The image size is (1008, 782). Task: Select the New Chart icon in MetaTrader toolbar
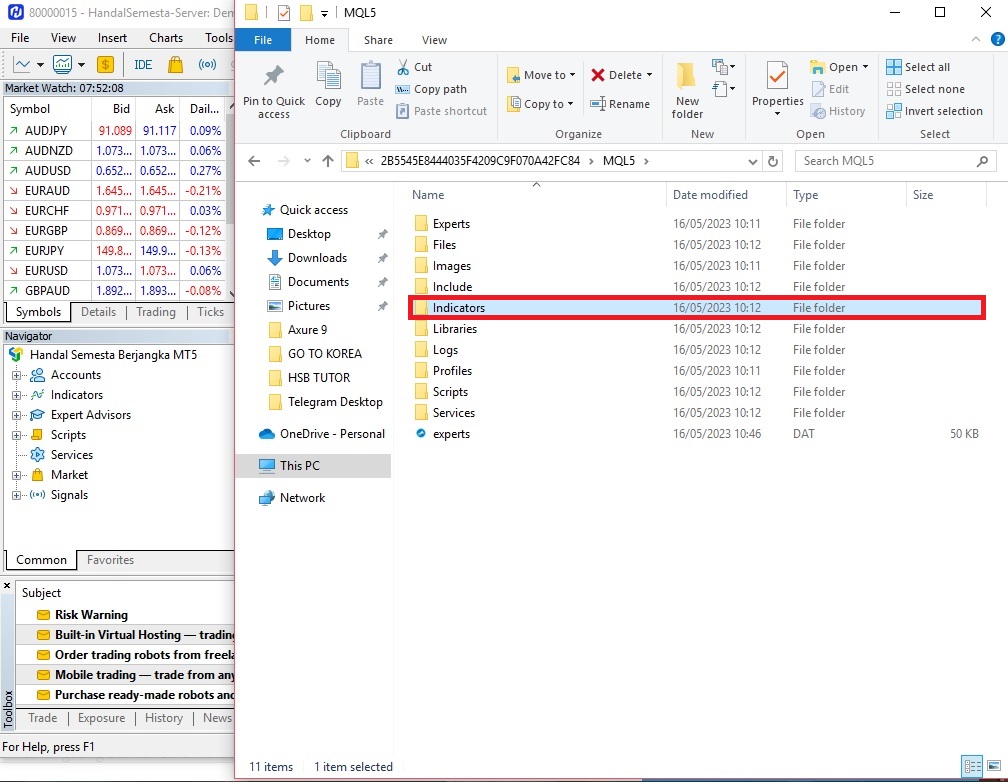tap(22, 64)
